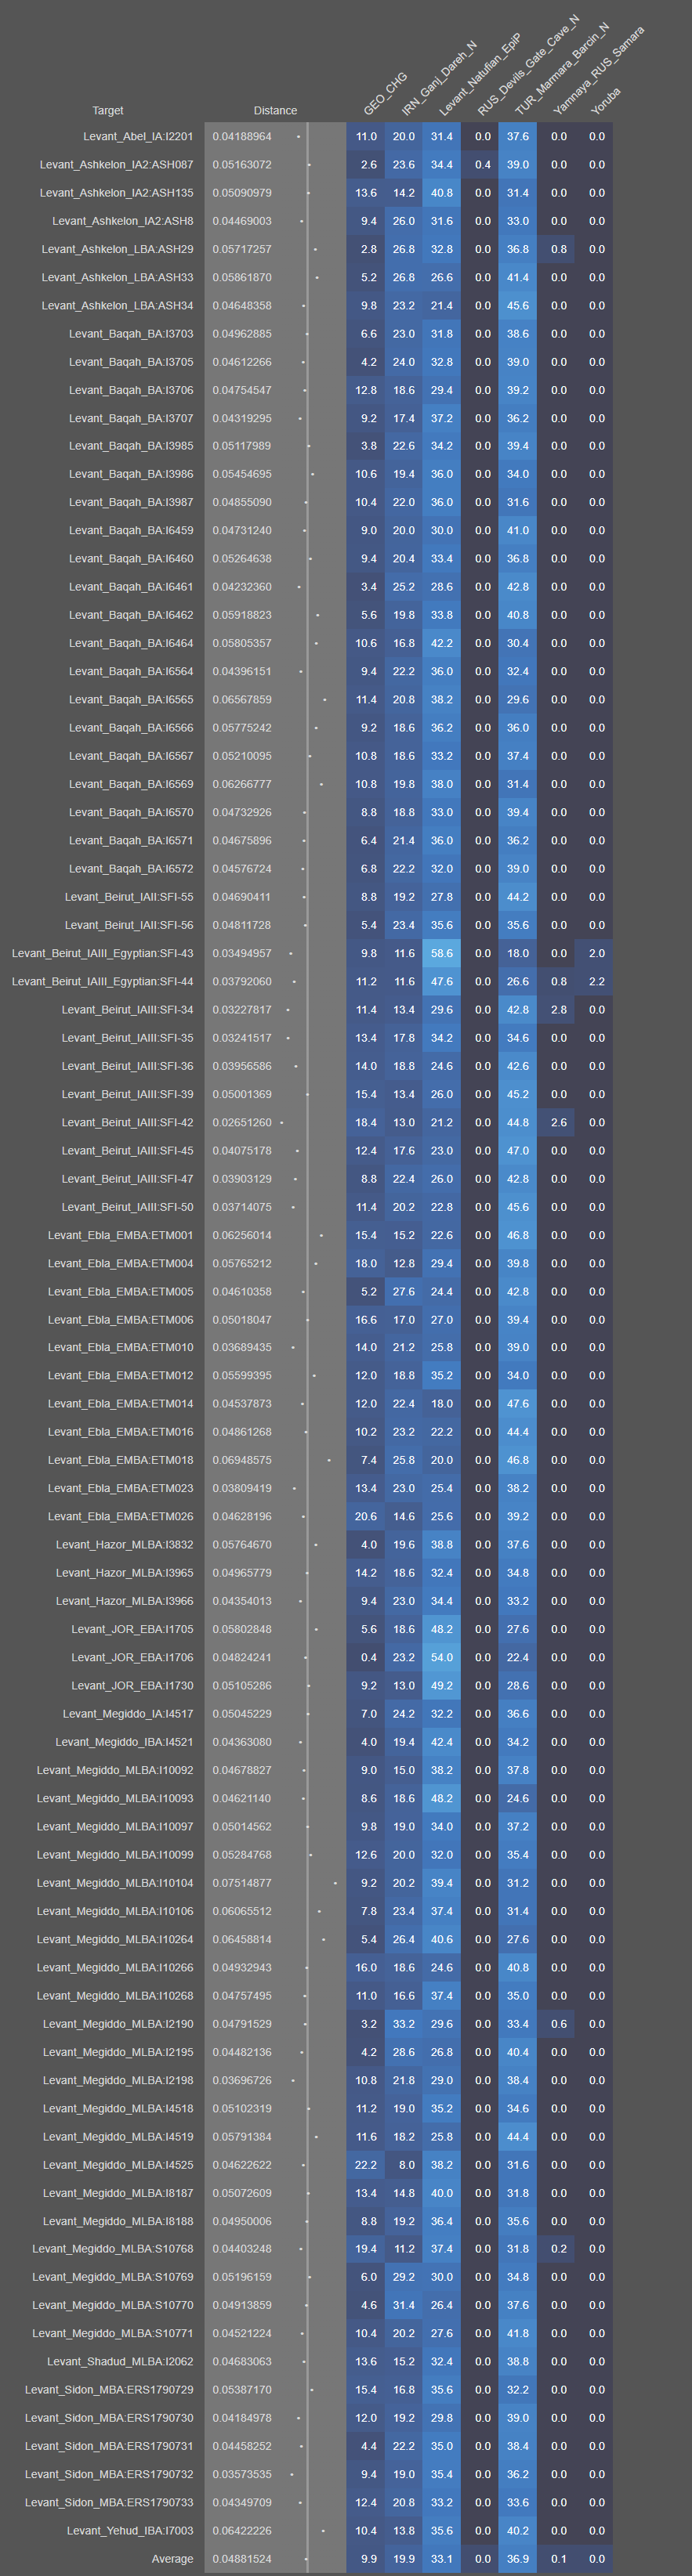Select the GEO_CHG column header
This screenshot has height=2576, width=692.
click(385, 93)
